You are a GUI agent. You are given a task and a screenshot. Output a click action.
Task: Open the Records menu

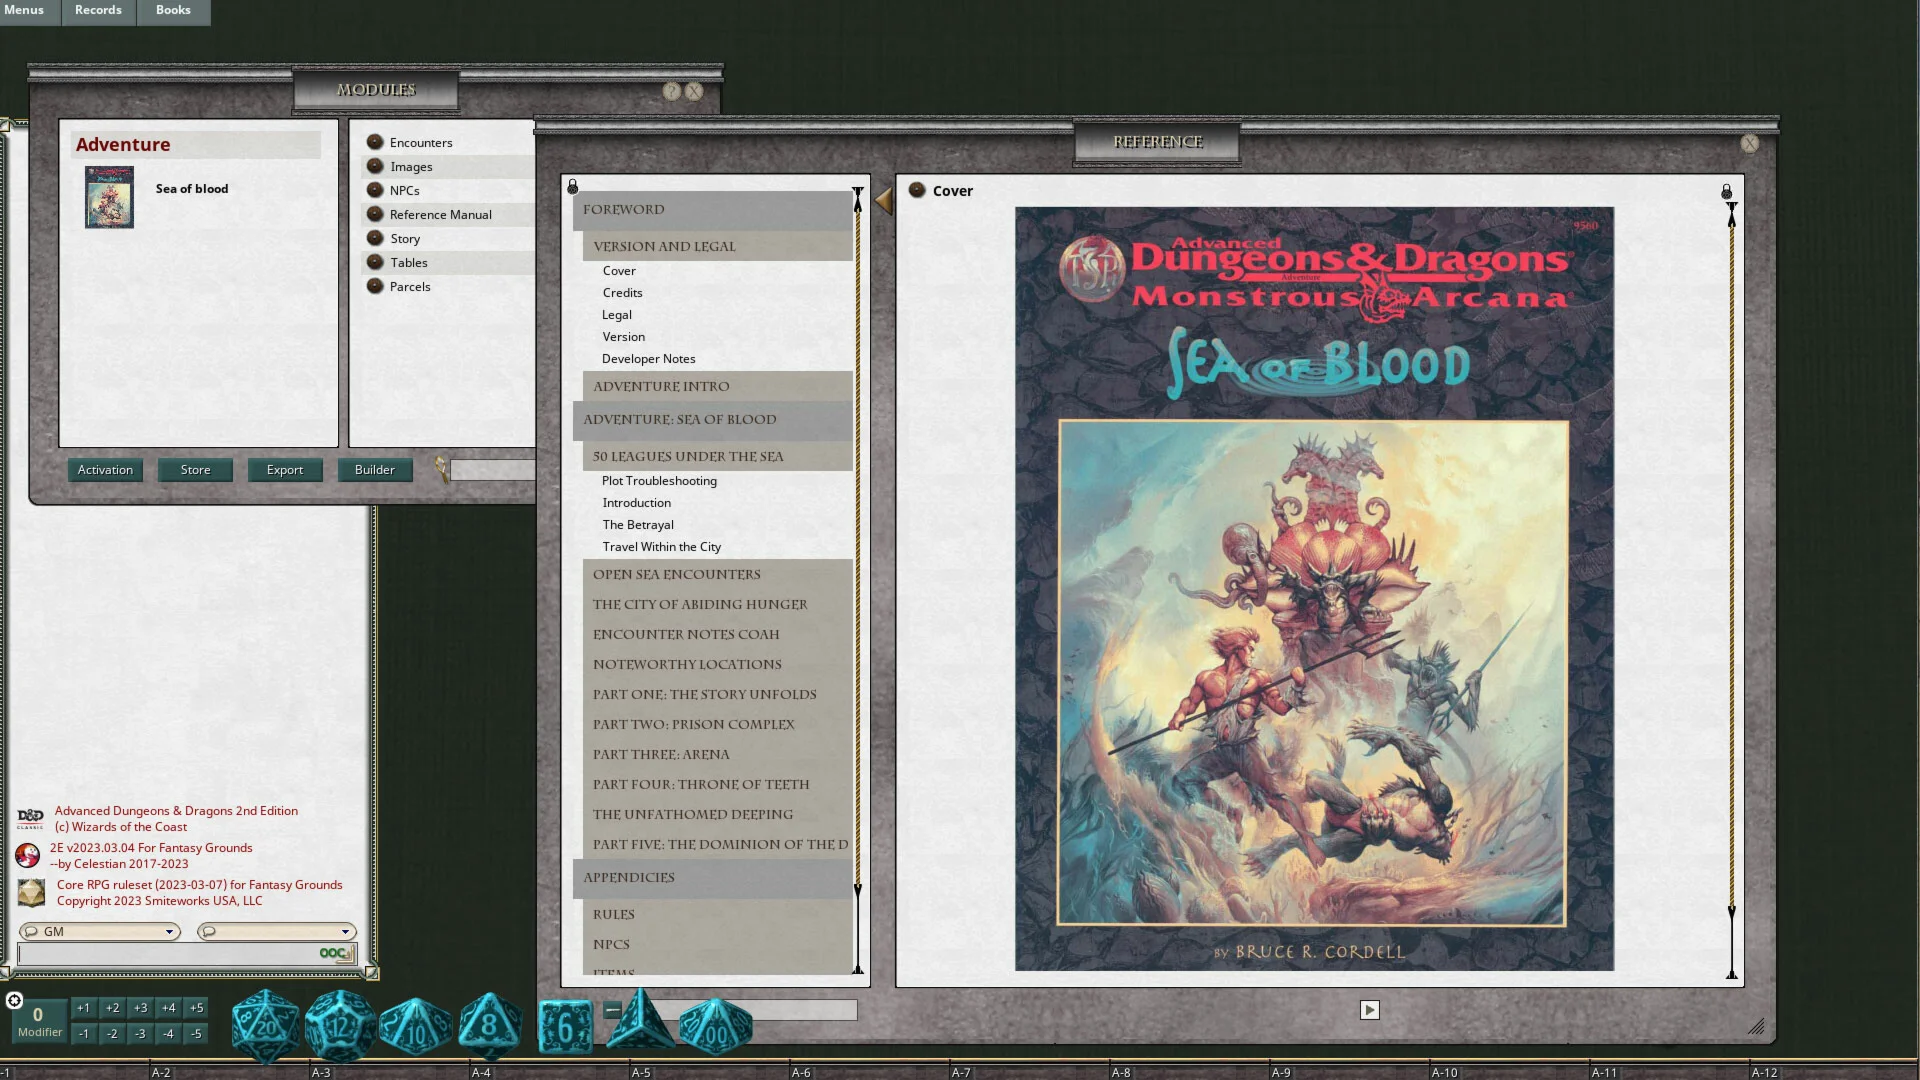[98, 10]
